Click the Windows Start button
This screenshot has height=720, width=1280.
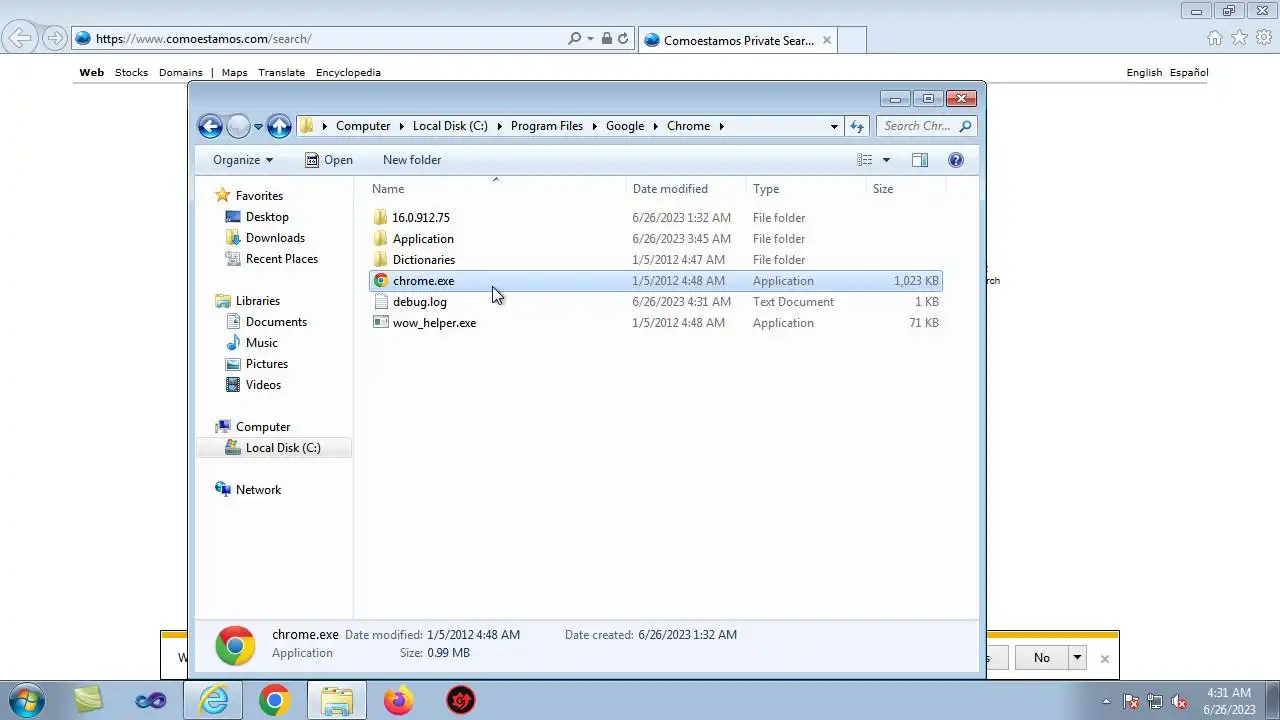click(x=27, y=700)
